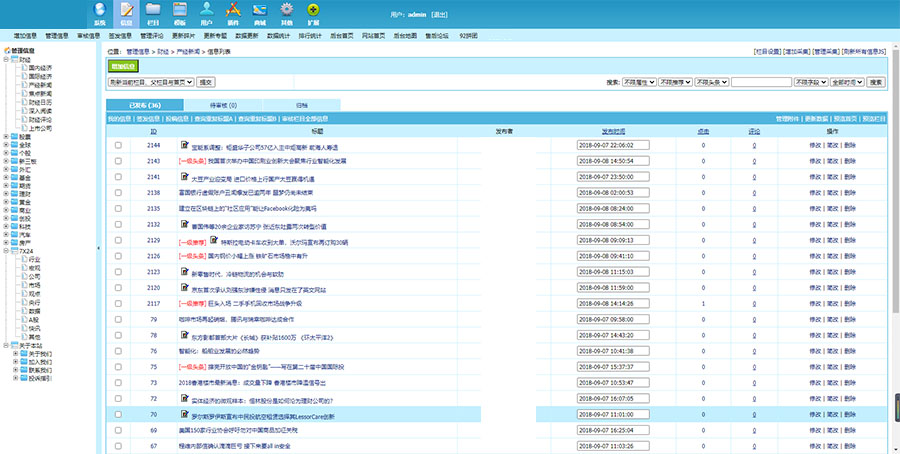Click the 提交 submit button
900x454 pixels.
[205, 83]
